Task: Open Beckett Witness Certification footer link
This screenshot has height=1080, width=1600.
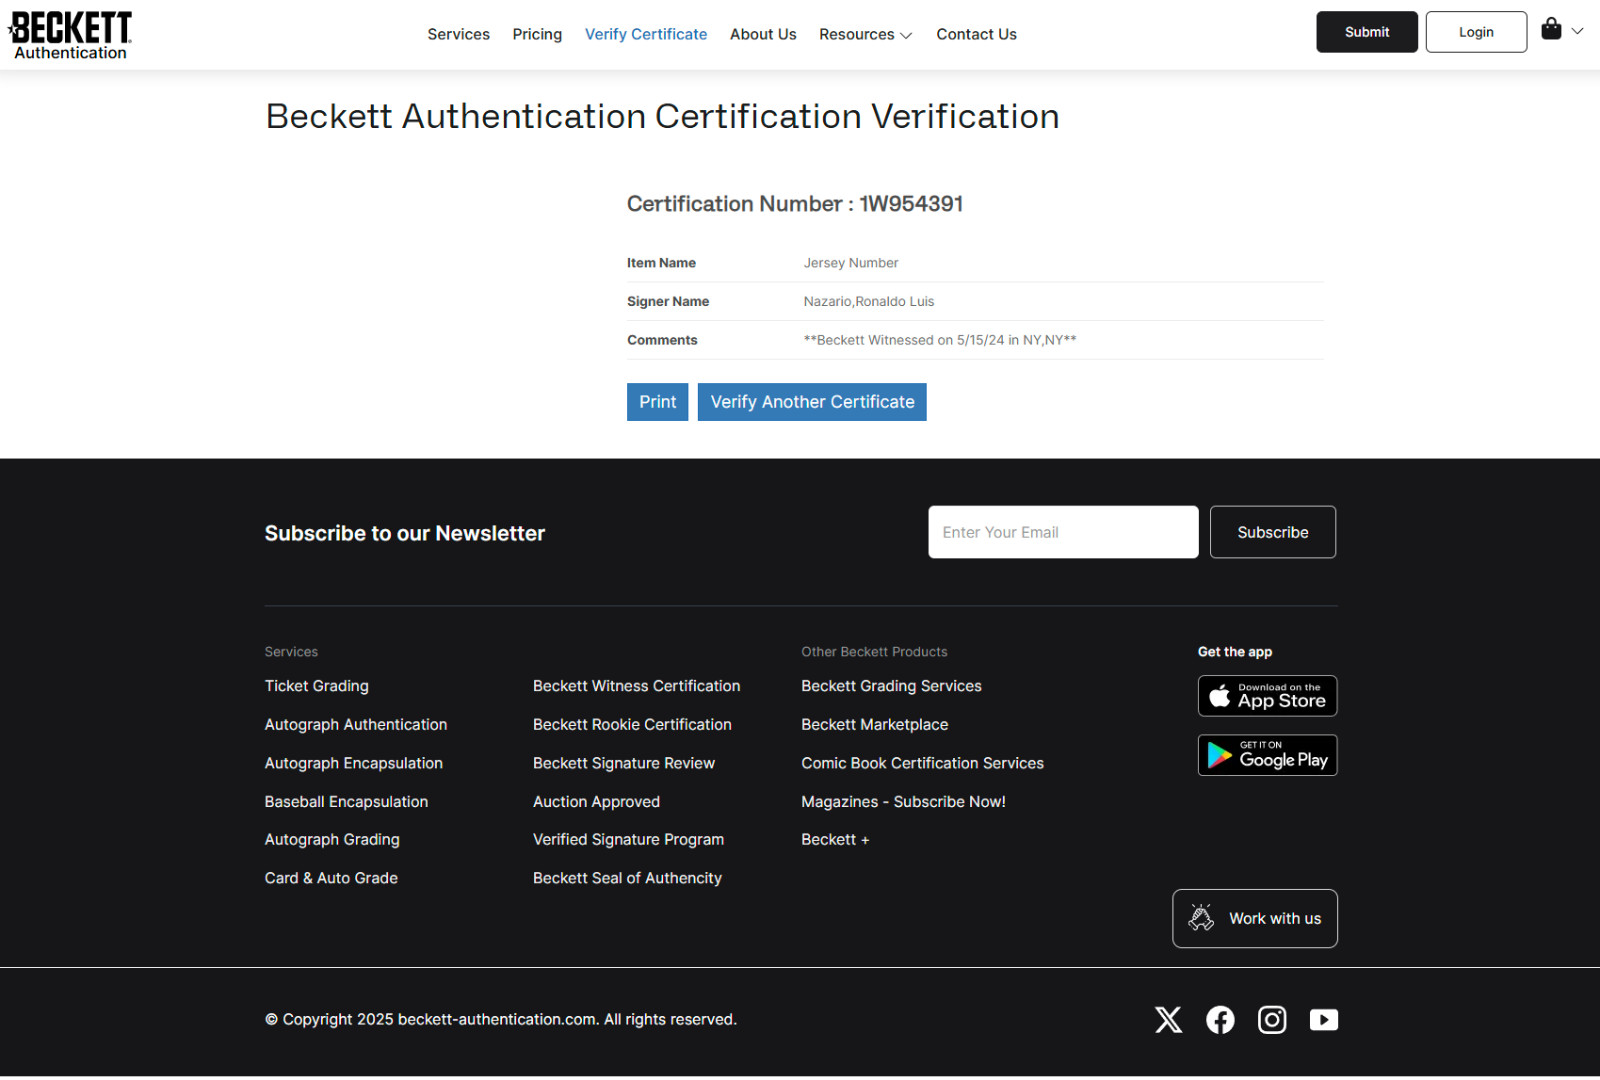Action: tap(636, 686)
